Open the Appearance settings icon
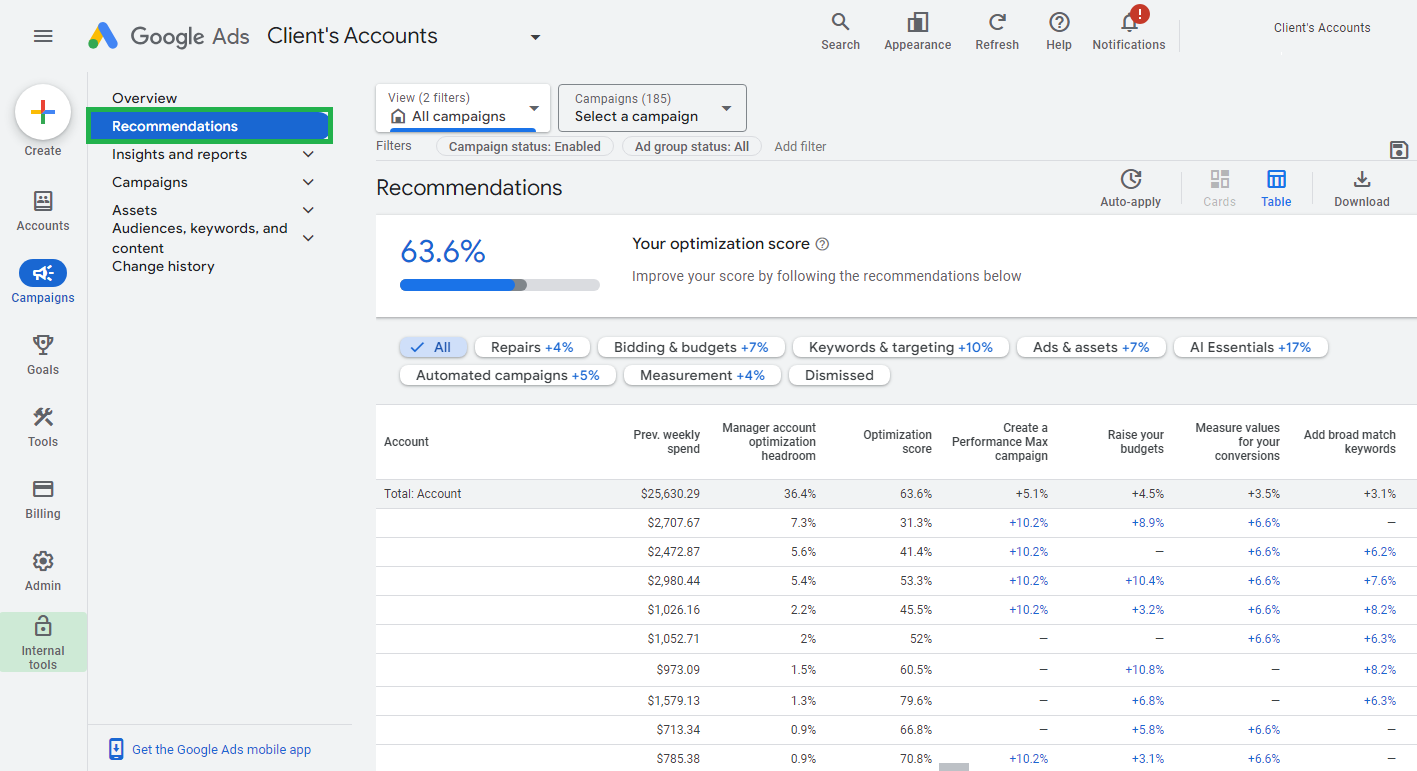Viewport: 1417px width, 771px height. point(917,32)
